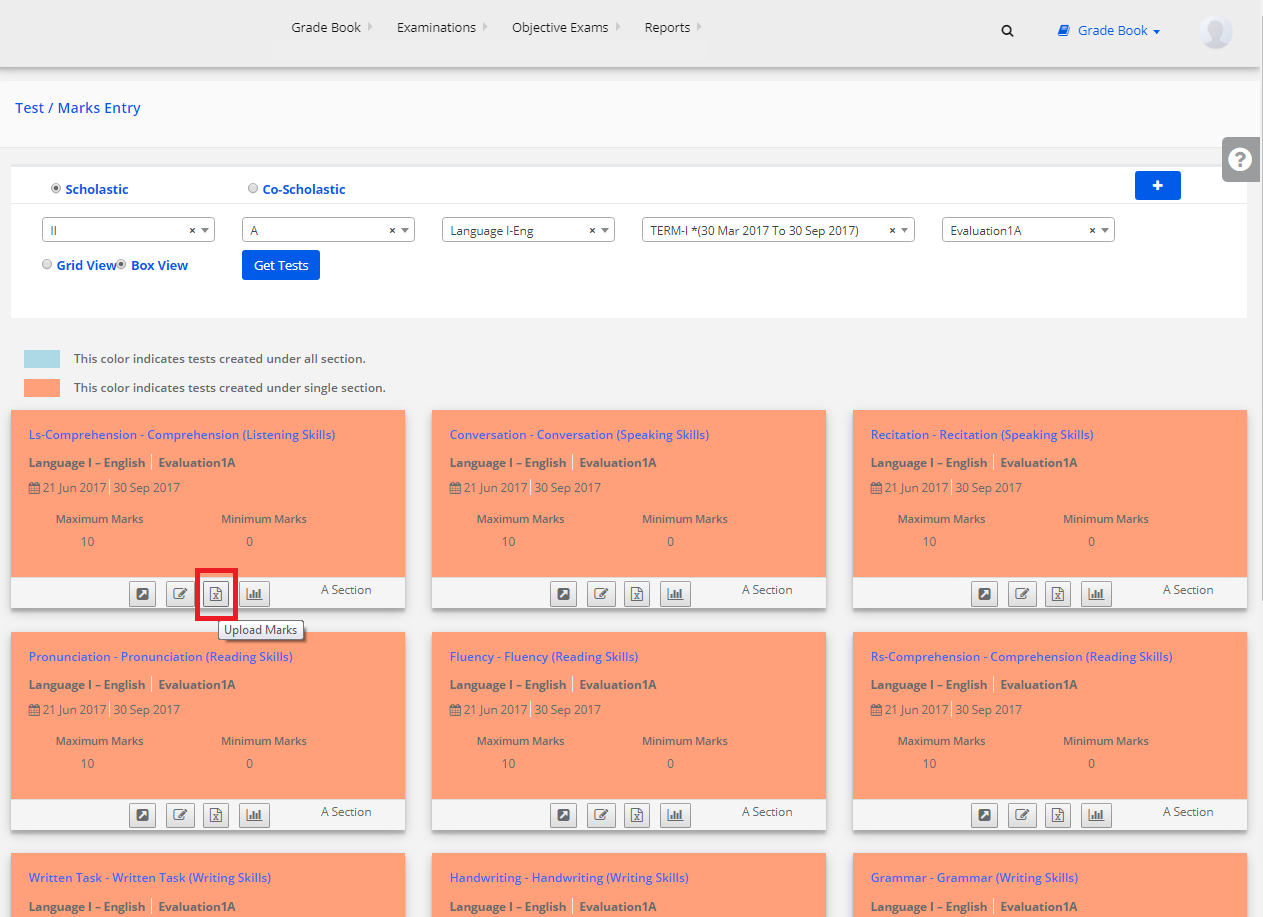Image resolution: width=1263 pixels, height=917 pixels.
Task: Edit the Rs-Comprehension (Reading Skills) test
Action: 1022,815
